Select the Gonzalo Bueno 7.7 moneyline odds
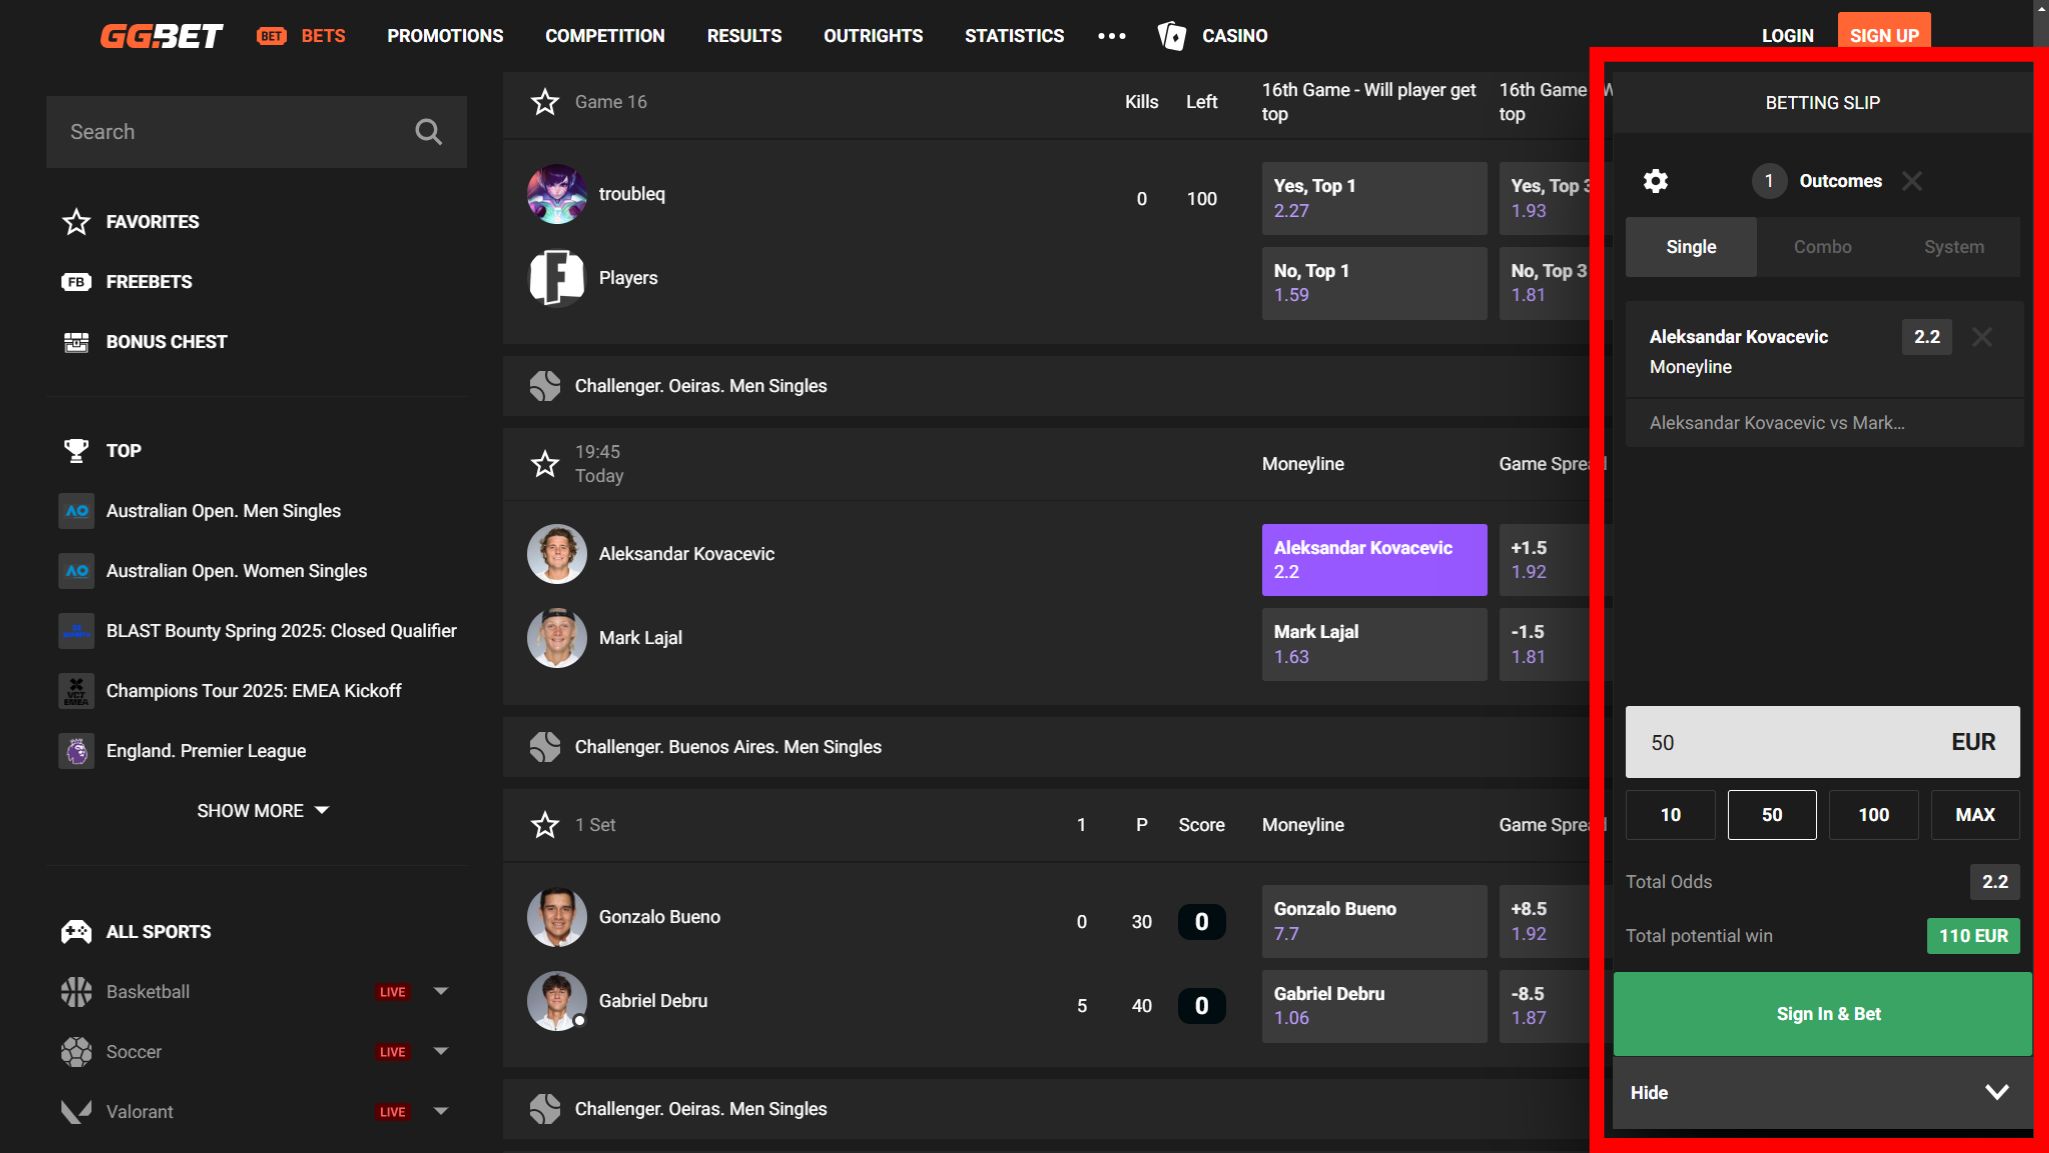Viewport: 2049px width, 1153px height. tap(1374, 921)
